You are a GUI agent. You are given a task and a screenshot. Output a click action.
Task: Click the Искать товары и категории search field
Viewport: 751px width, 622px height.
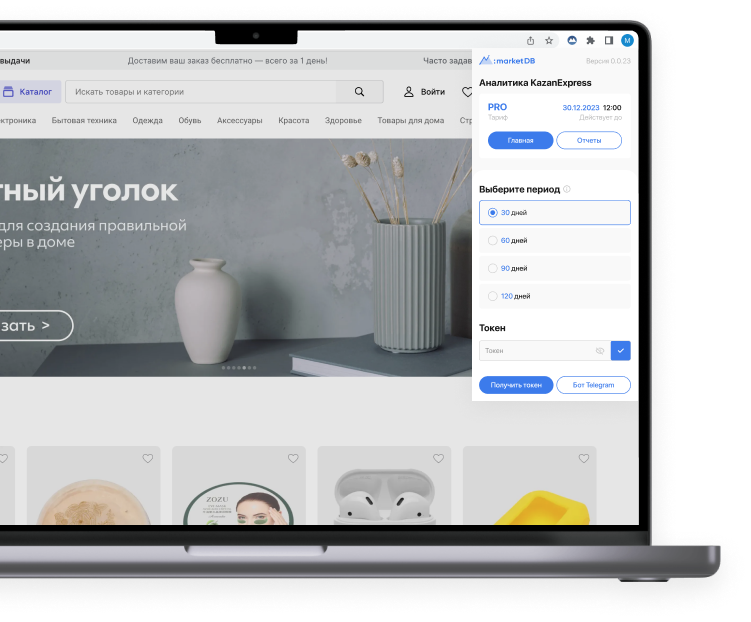pos(201,91)
